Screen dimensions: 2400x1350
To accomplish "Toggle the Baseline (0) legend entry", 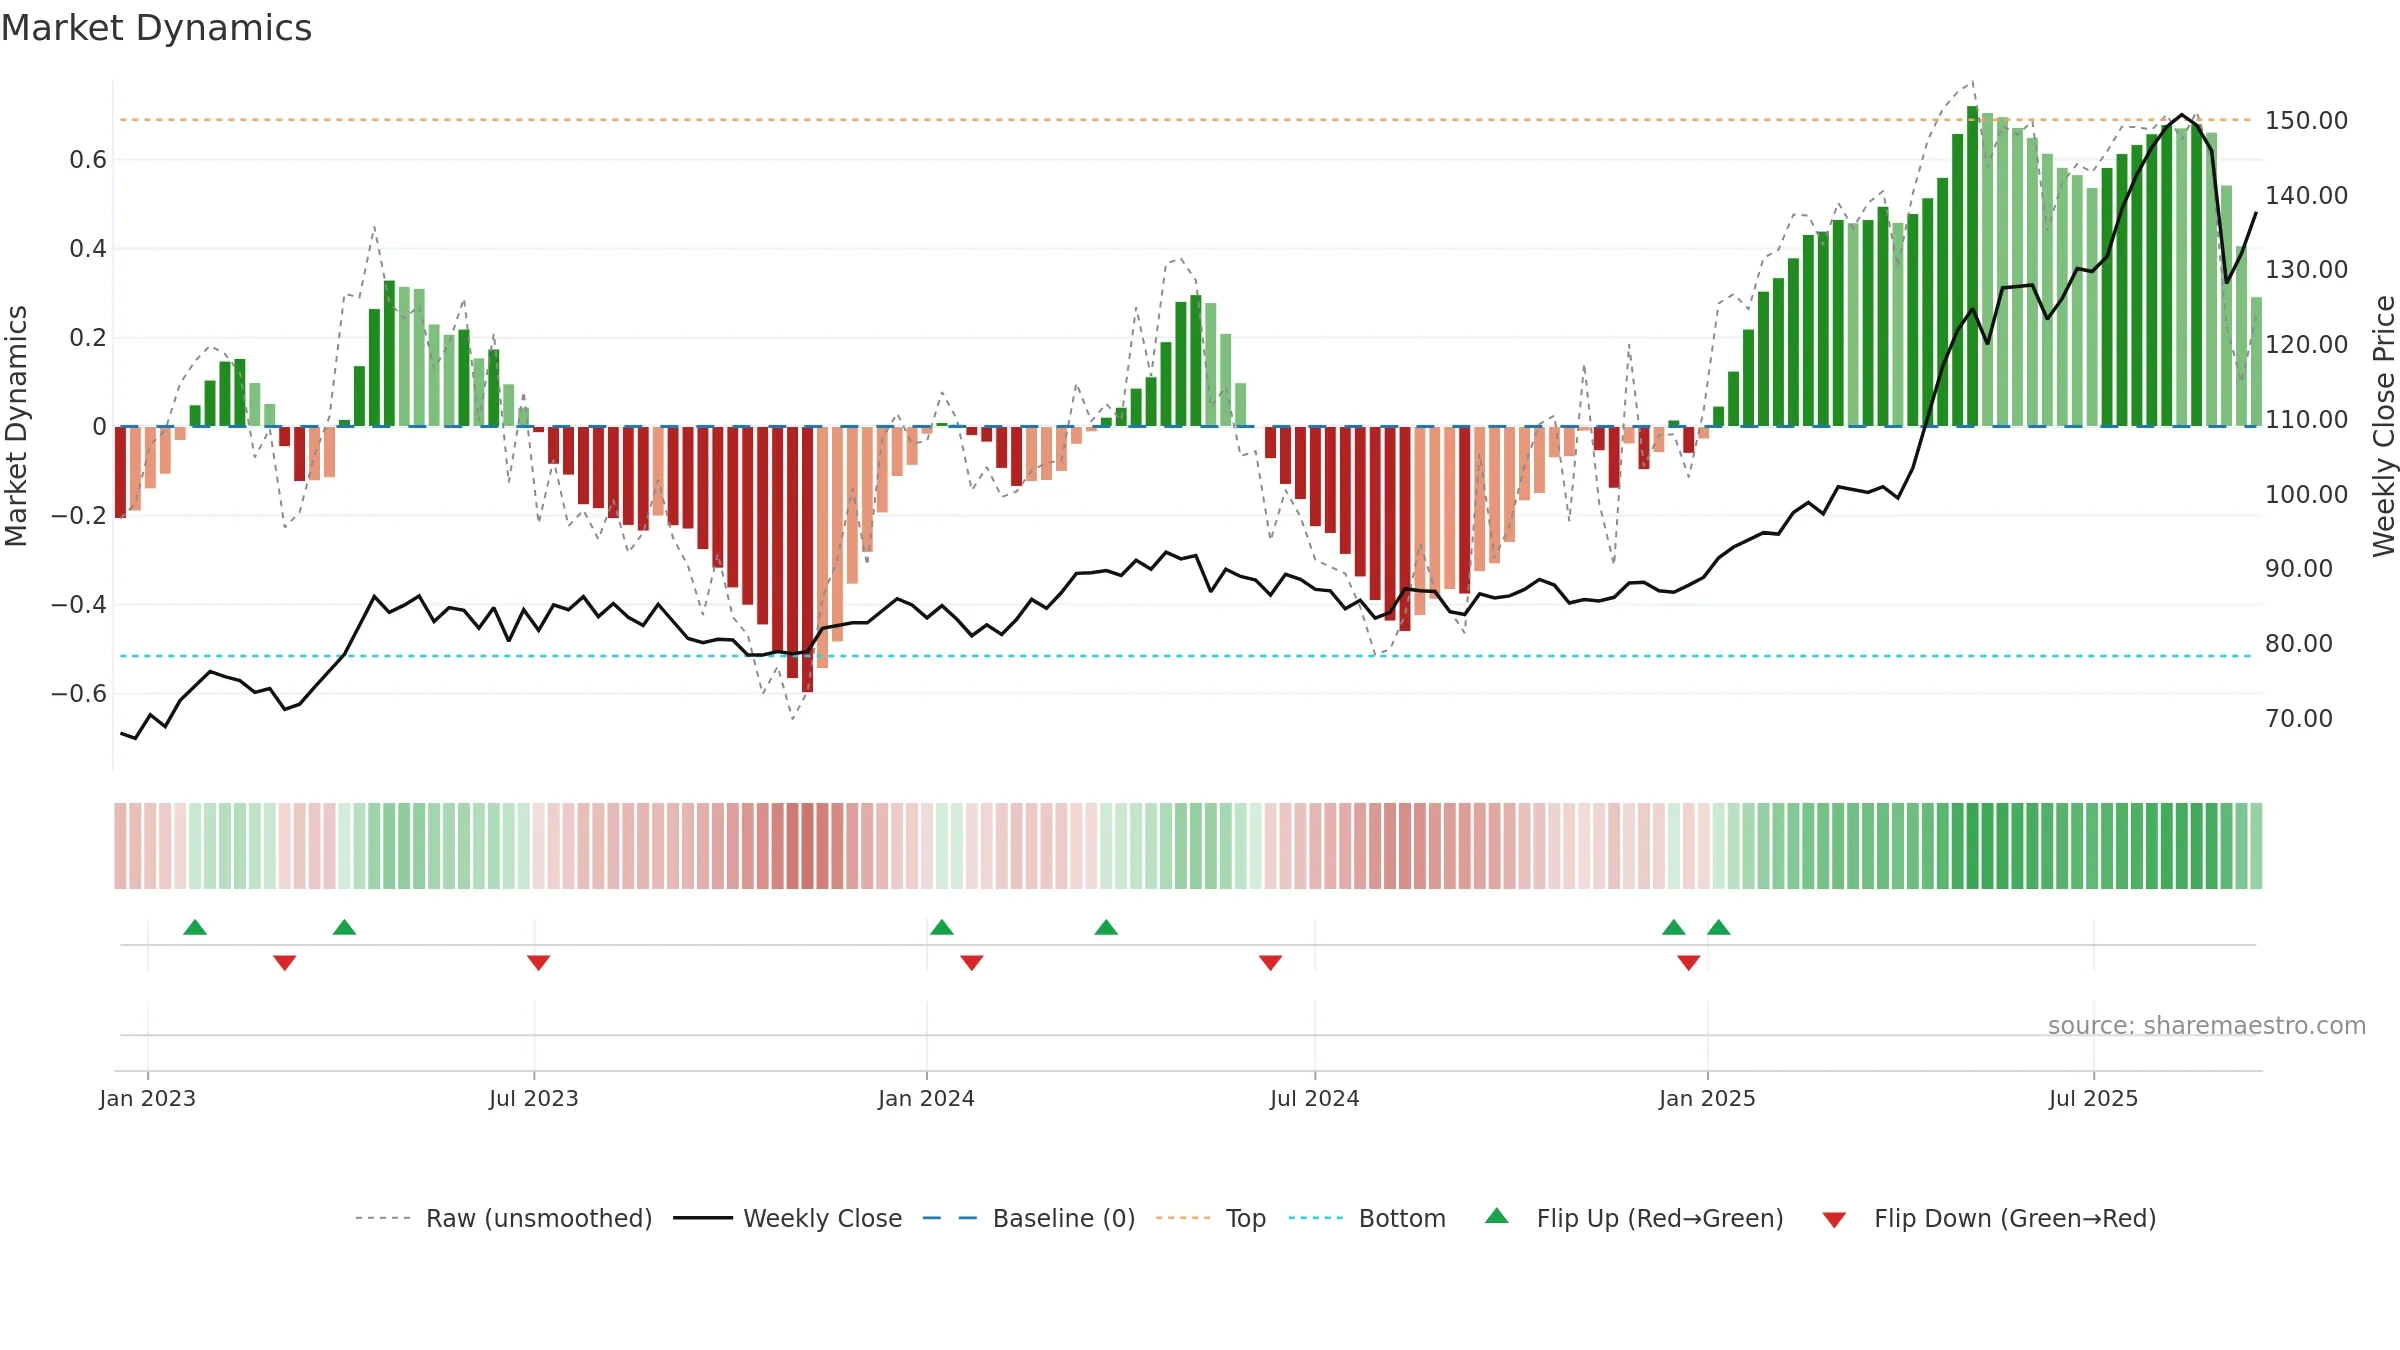I will click(1029, 1218).
